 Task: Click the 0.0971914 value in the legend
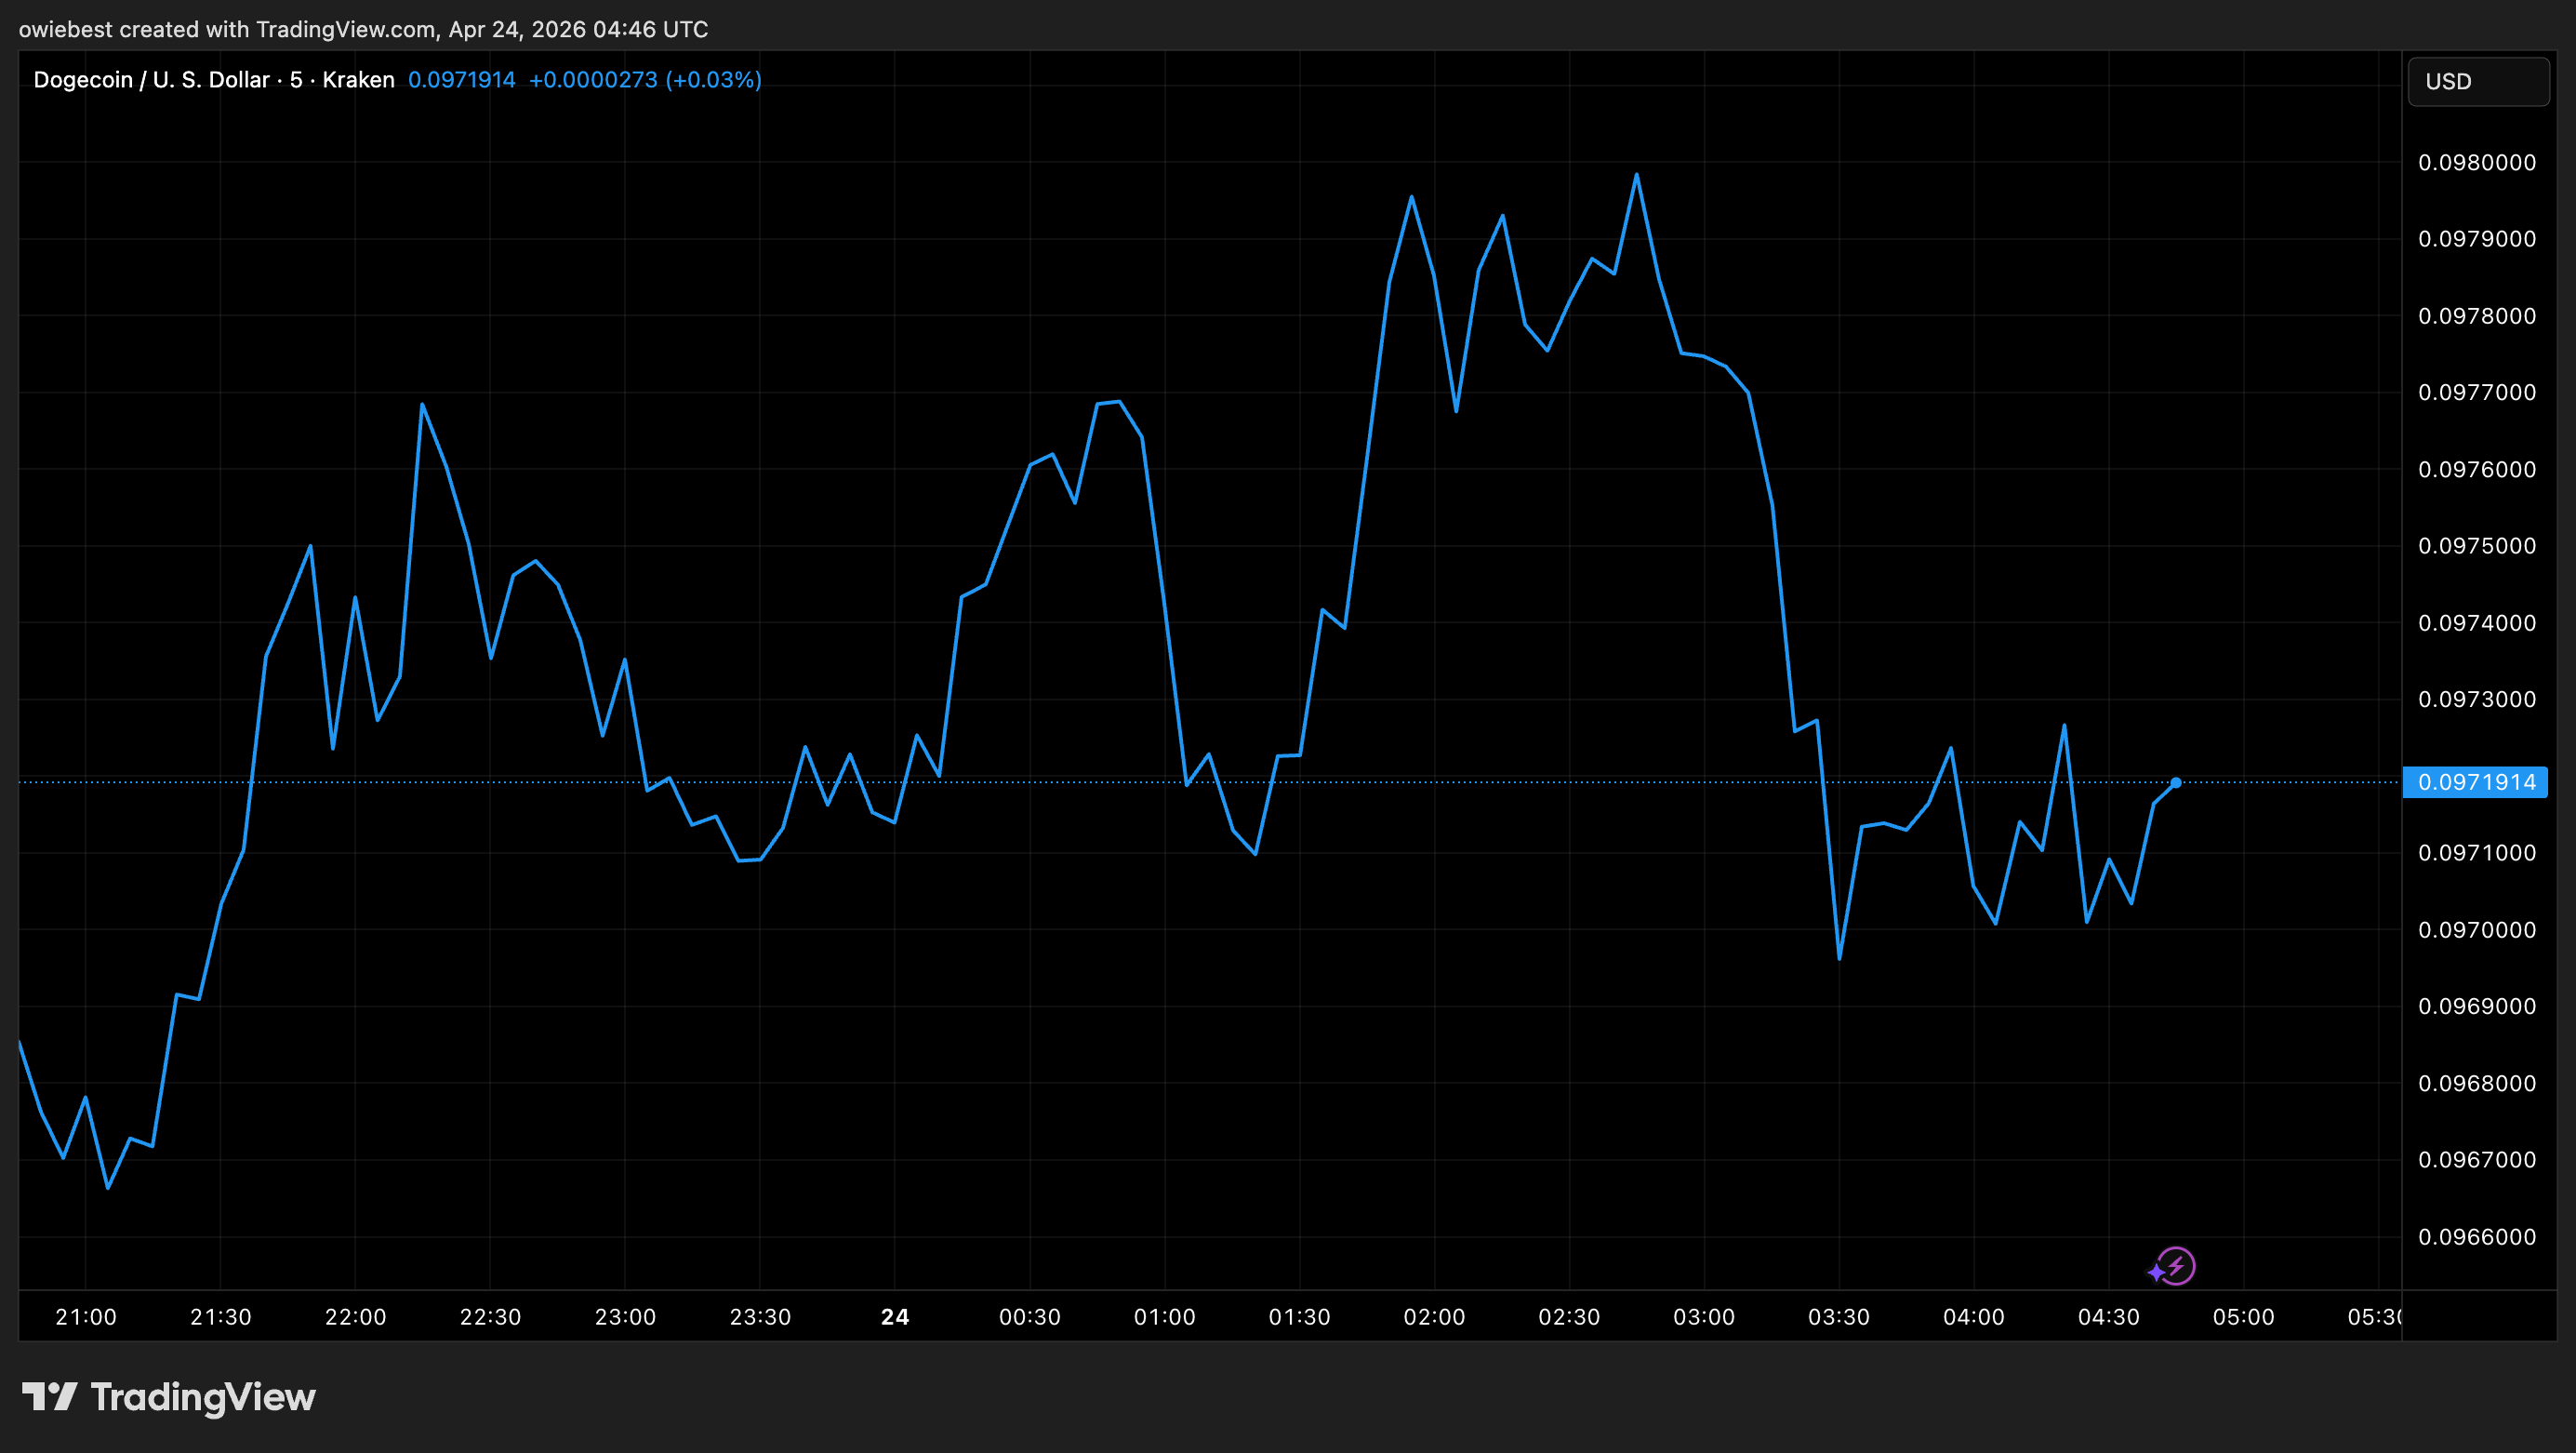click(461, 80)
